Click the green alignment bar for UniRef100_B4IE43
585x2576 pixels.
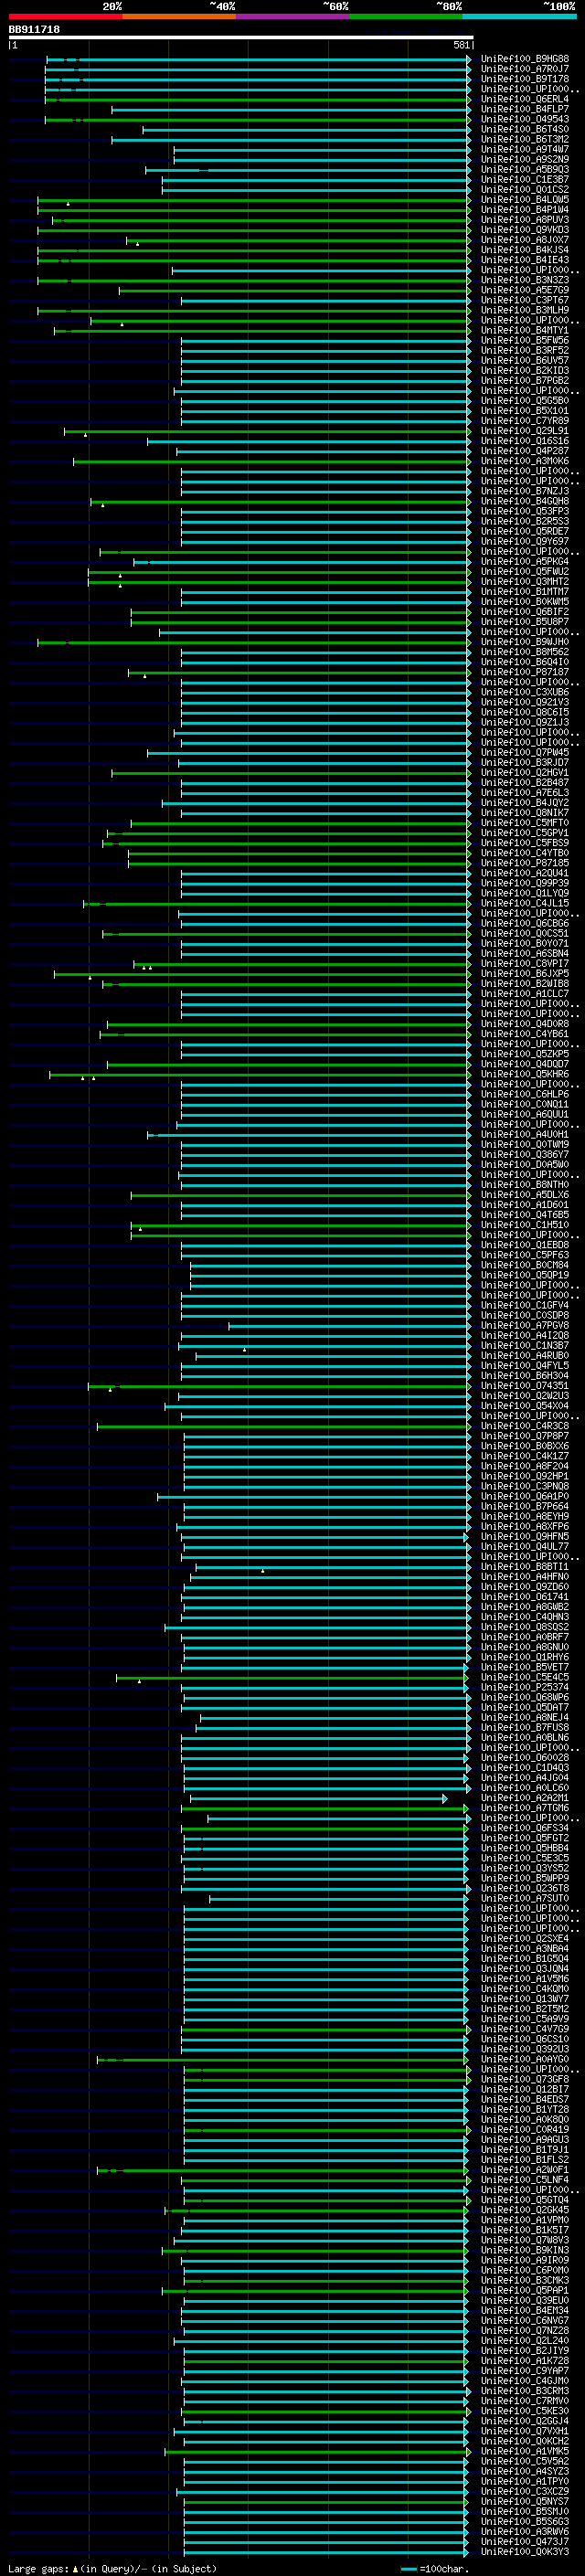254,260
